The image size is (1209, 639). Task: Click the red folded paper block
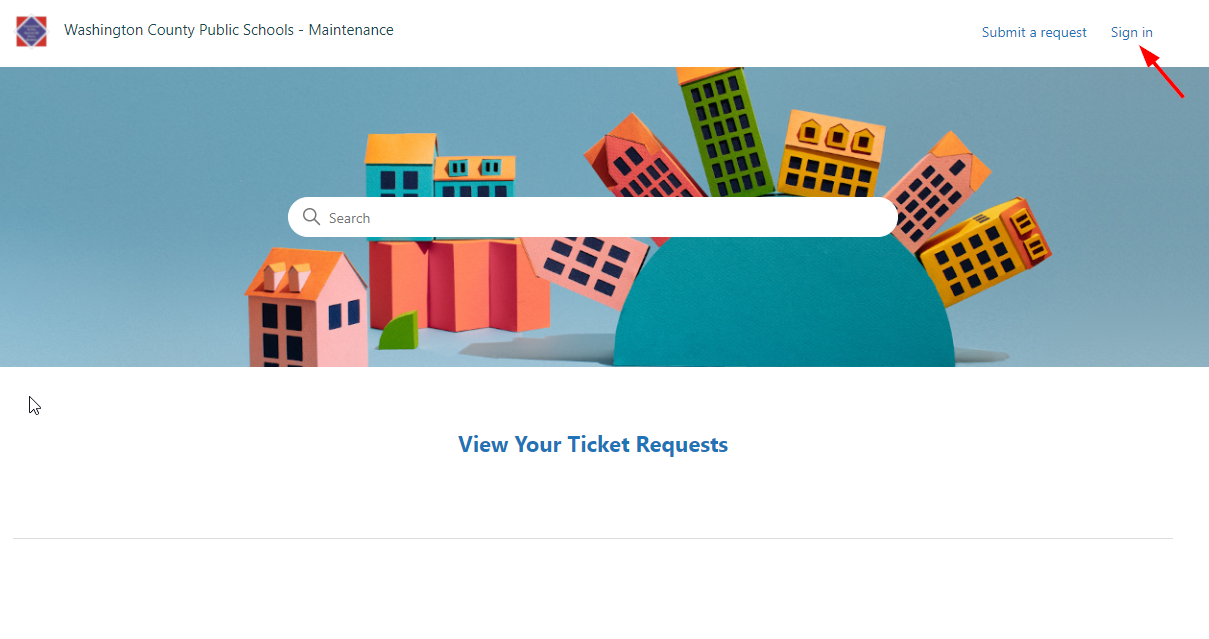click(x=455, y=285)
